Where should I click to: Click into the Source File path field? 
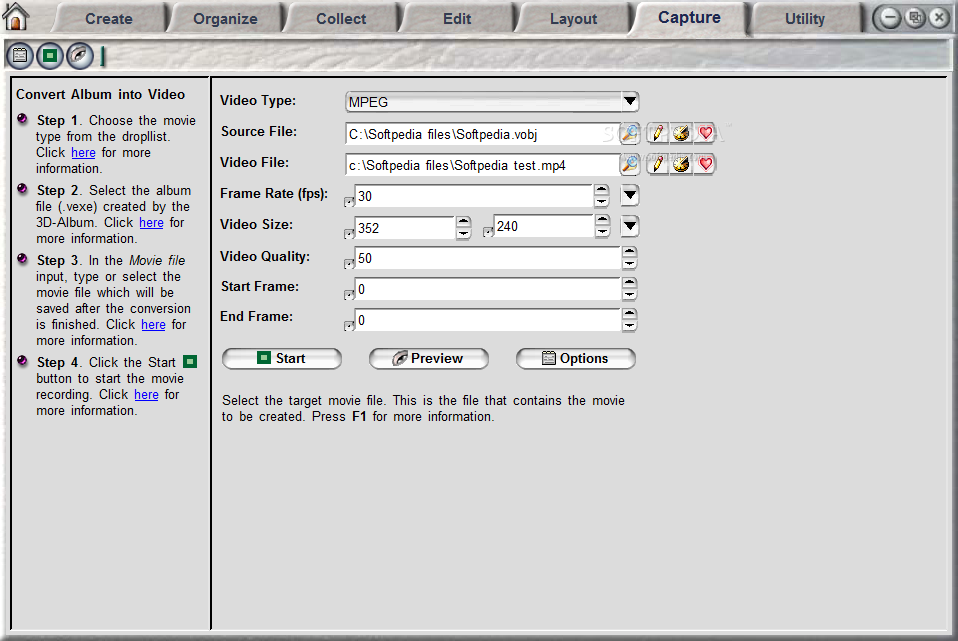point(483,134)
